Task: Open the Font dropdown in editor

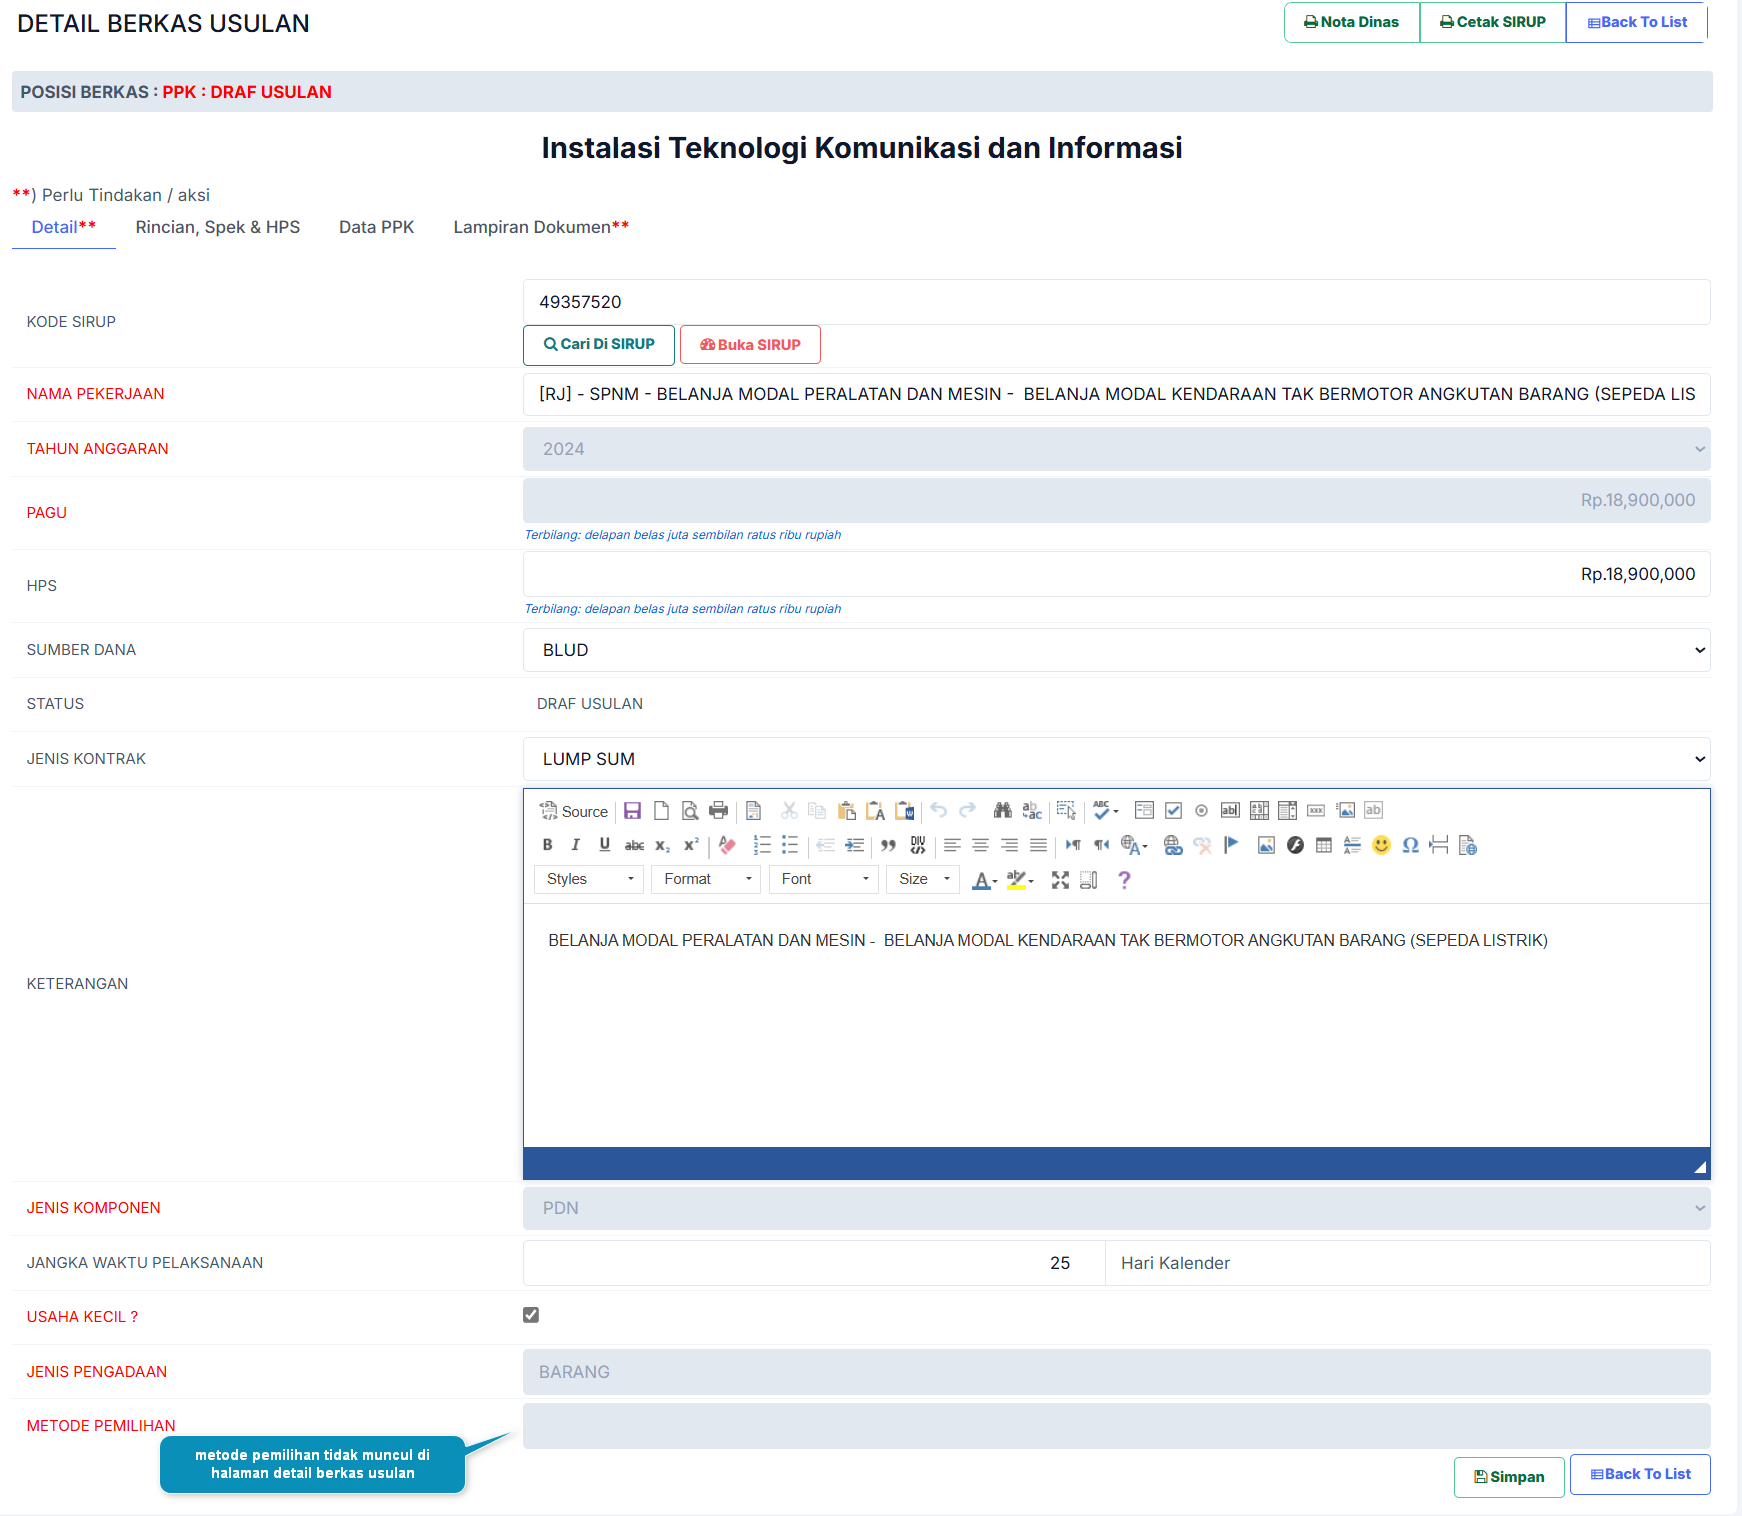Action: (823, 879)
